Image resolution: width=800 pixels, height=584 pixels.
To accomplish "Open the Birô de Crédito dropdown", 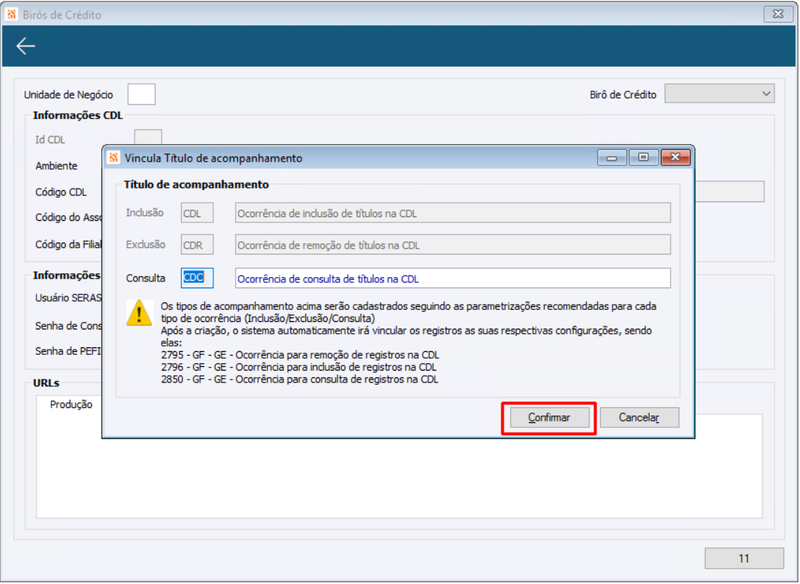I will coord(719,94).
